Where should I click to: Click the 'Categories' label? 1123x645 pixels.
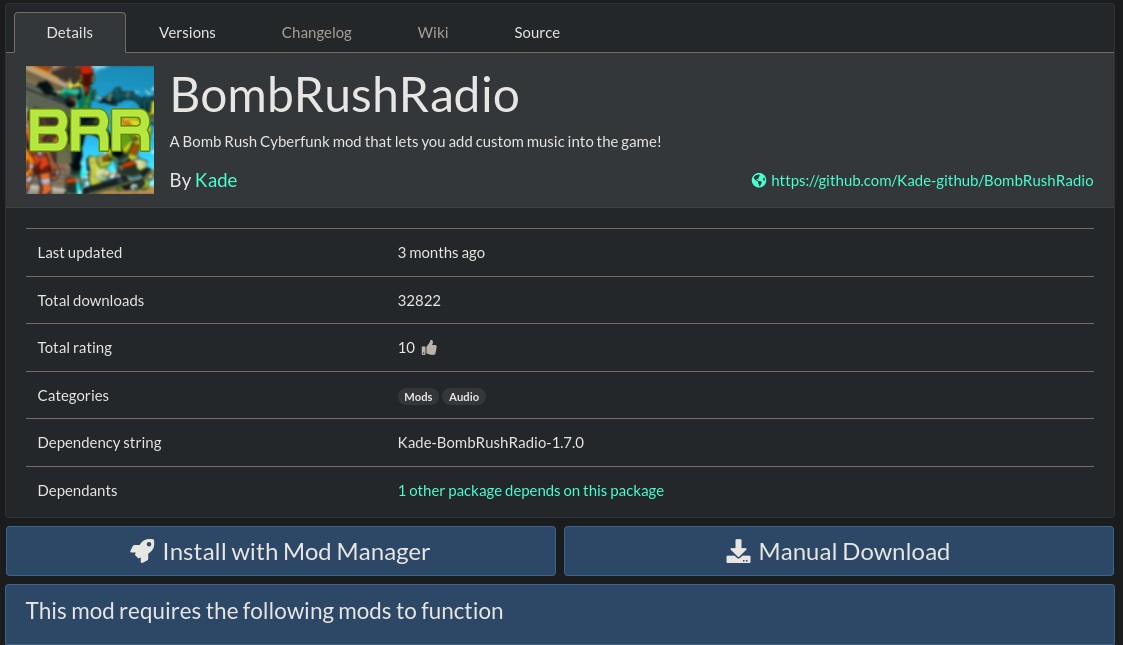coord(73,396)
